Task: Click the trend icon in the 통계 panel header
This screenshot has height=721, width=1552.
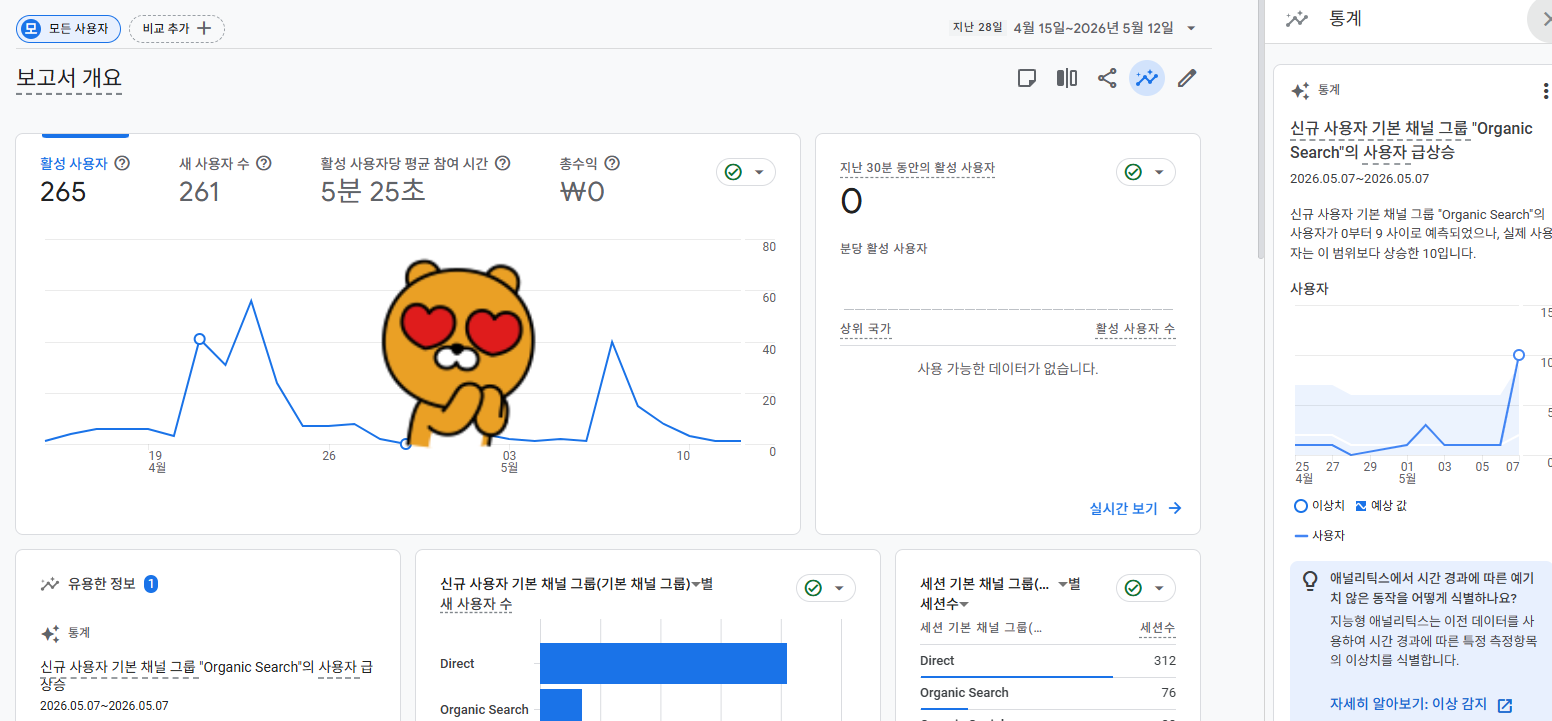Action: coord(1298,19)
